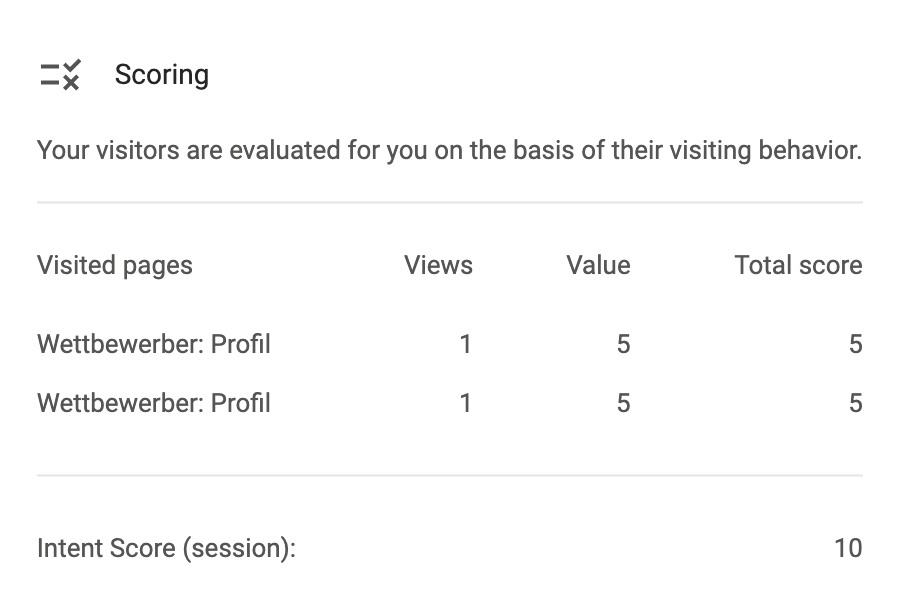Click the total score in the second row
This screenshot has width=902, height=606.
click(x=855, y=403)
